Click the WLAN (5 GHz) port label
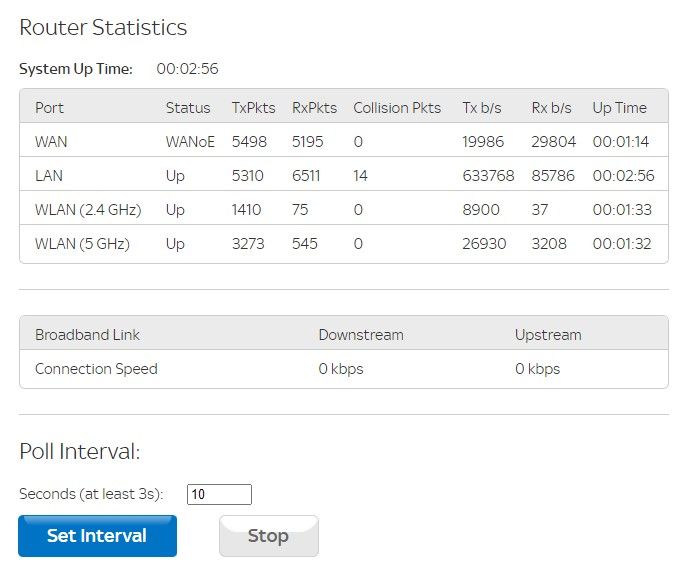 (82, 244)
